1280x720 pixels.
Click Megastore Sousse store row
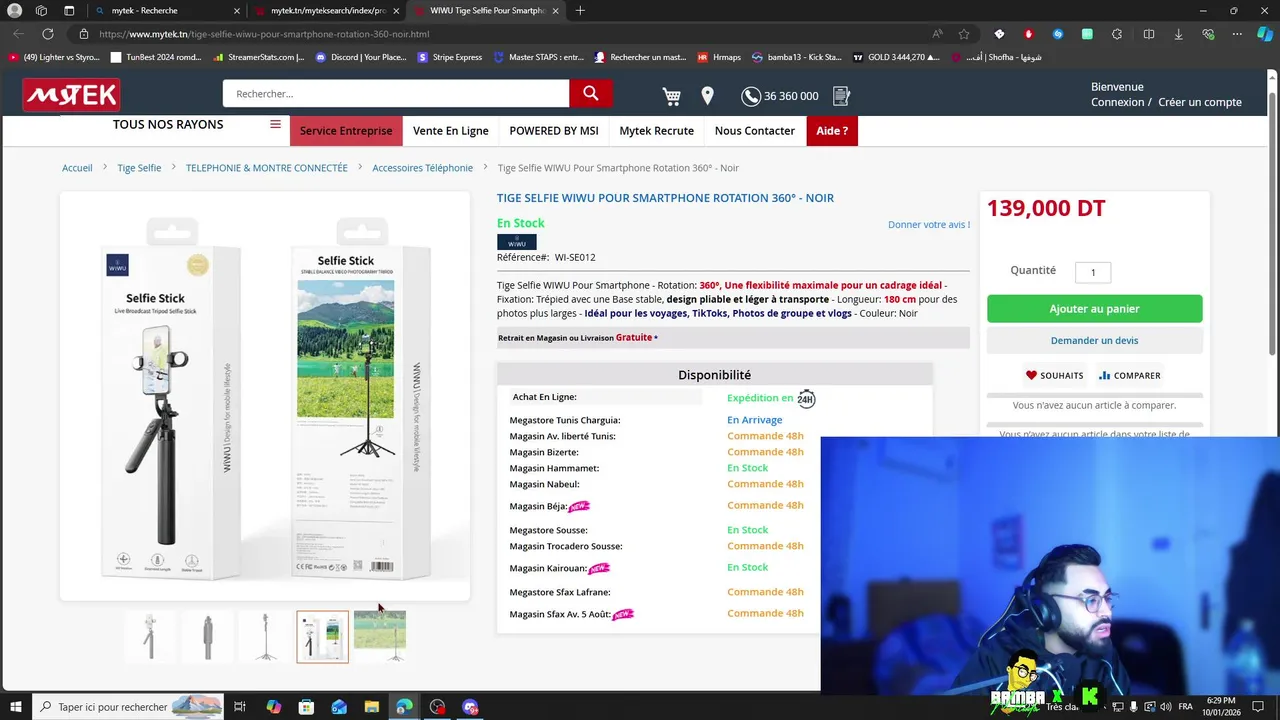656,530
